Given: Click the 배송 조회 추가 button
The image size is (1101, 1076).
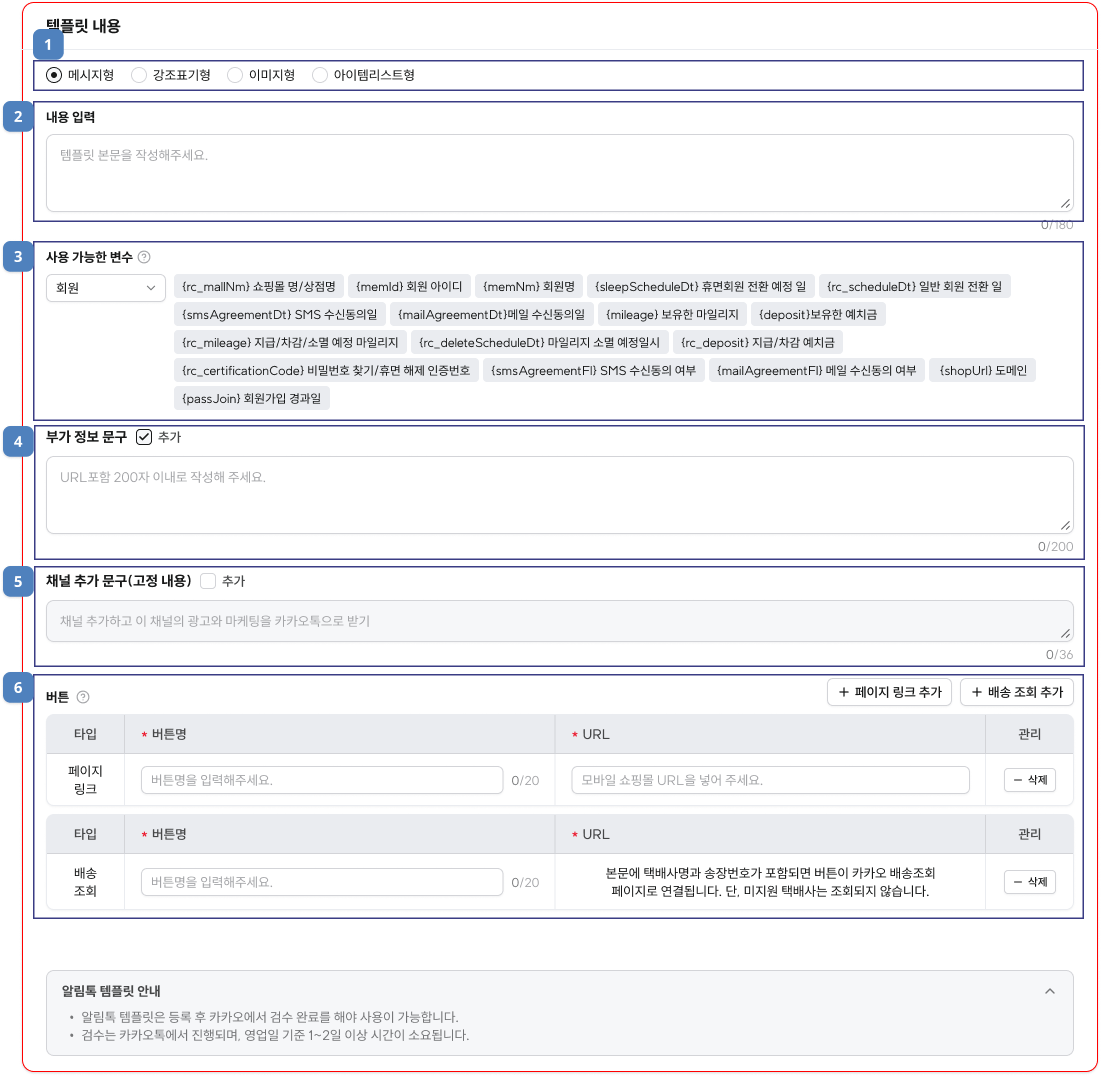Looking at the screenshot, I should 1017,692.
